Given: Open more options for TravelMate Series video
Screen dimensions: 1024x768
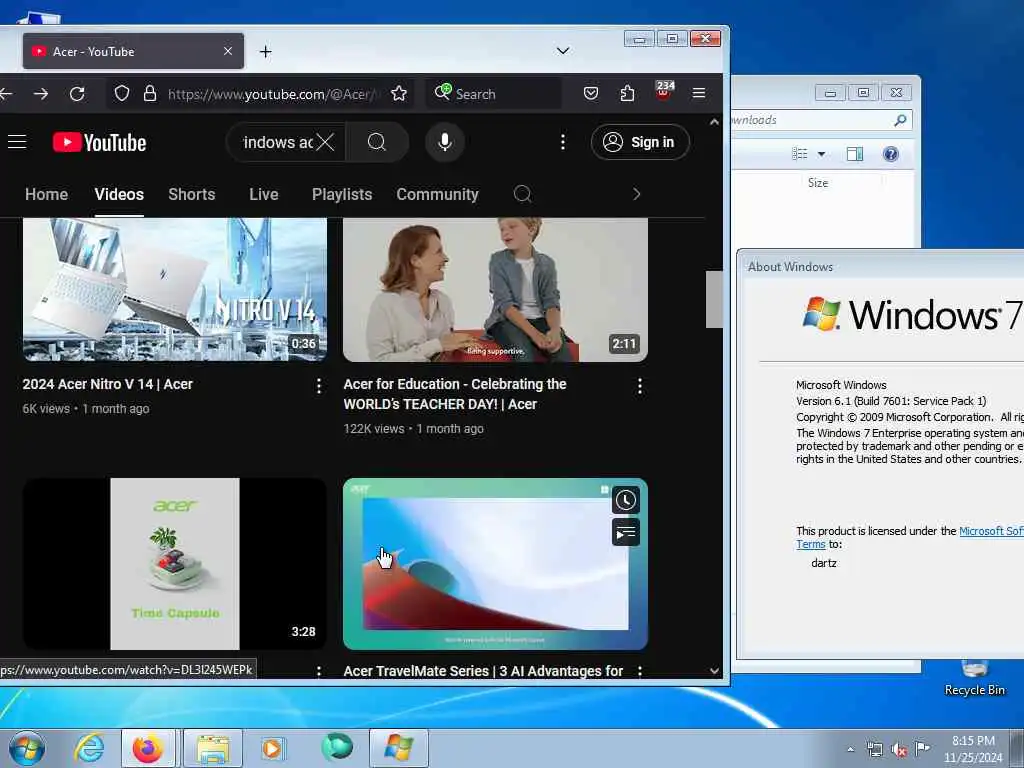Looking at the screenshot, I should pos(639,671).
